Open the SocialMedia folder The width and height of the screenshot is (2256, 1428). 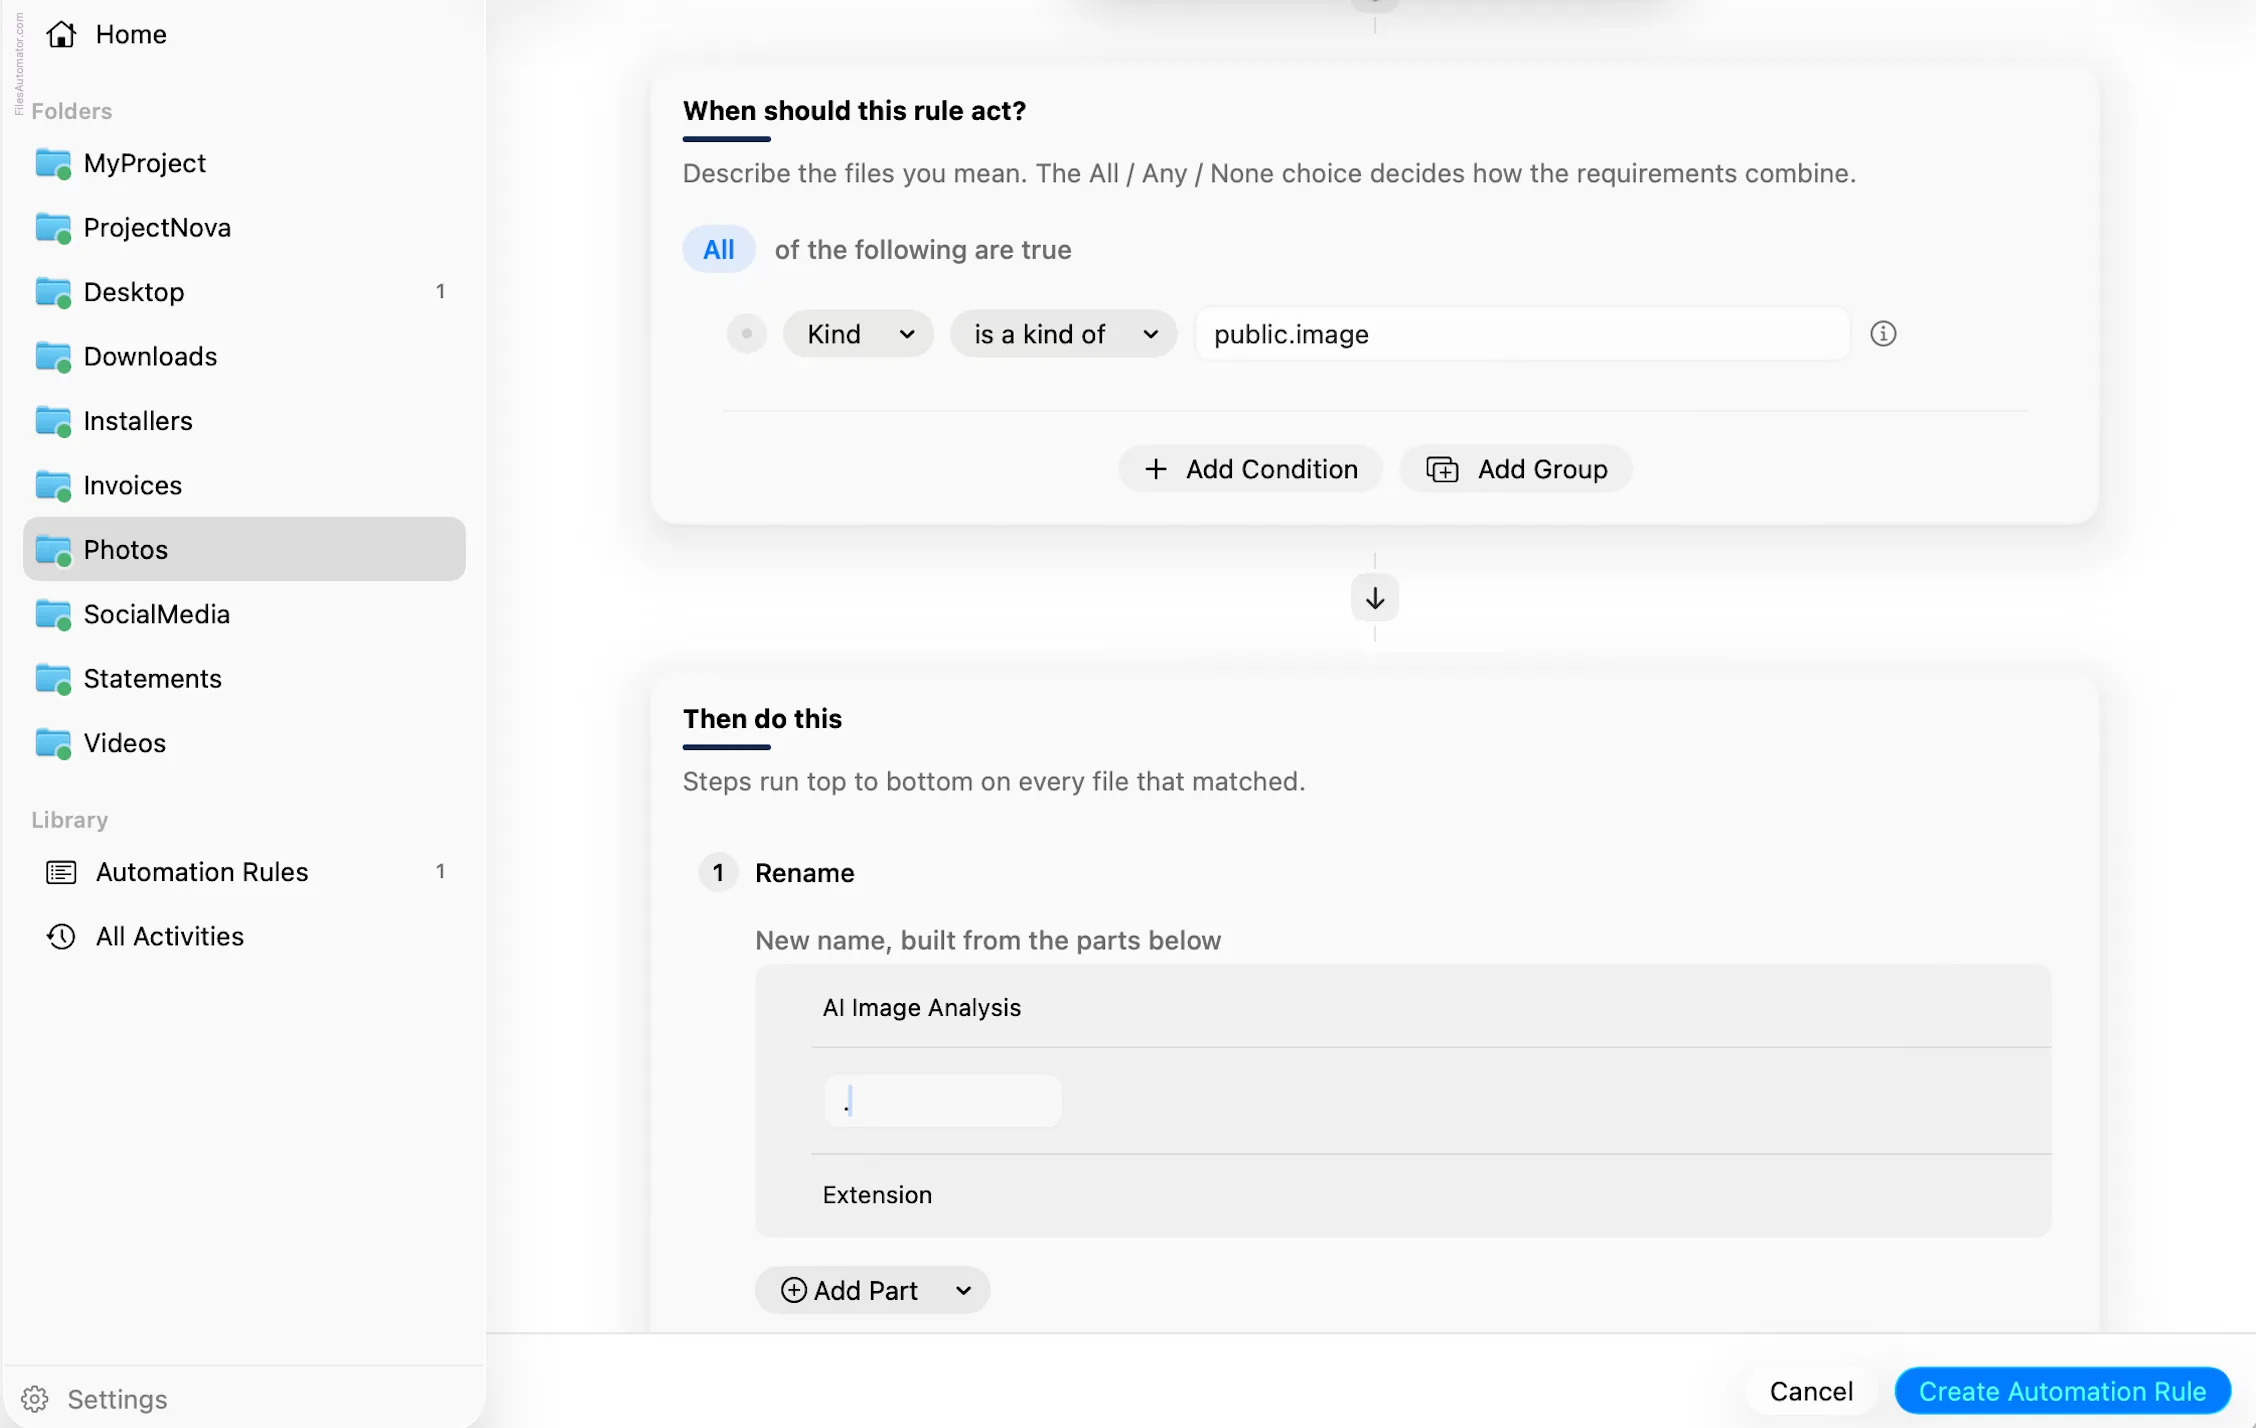243,614
